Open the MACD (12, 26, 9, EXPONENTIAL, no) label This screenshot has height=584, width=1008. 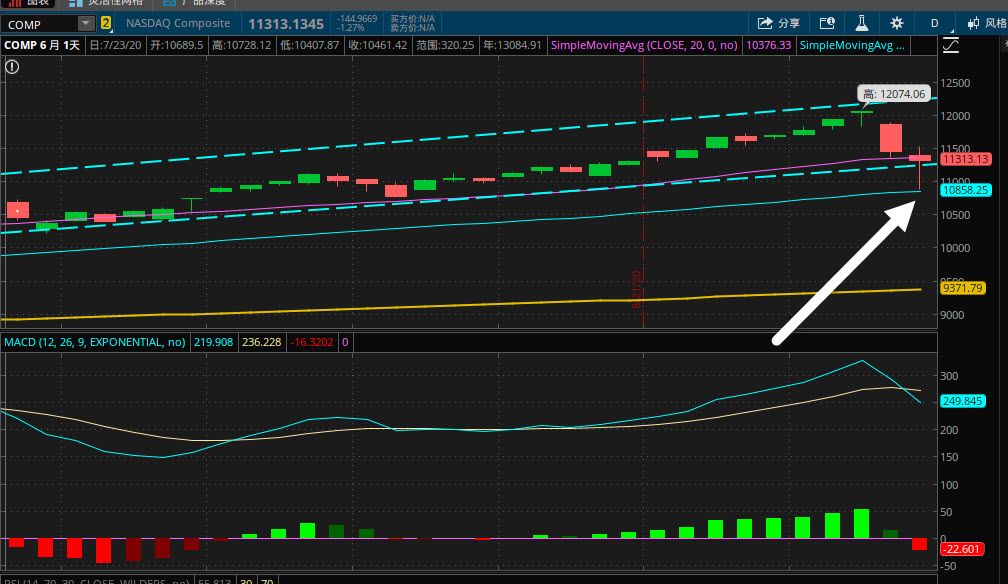pyautogui.click(x=94, y=342)
